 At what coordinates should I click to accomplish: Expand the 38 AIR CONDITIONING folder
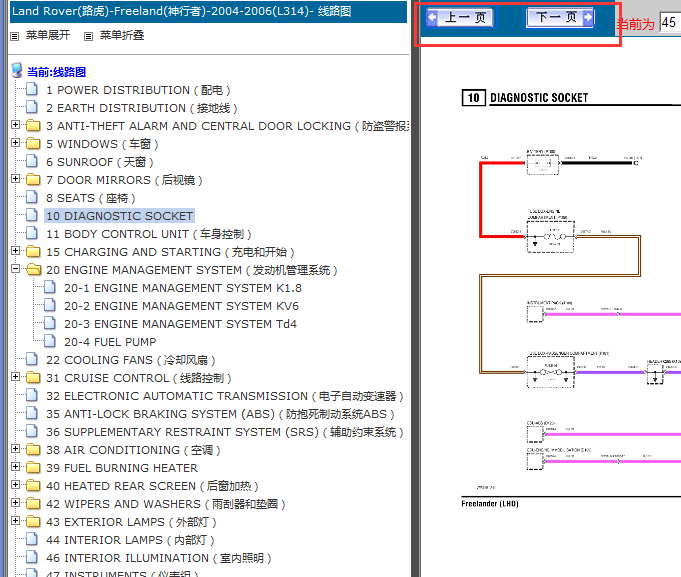click(x=16, y=449)
